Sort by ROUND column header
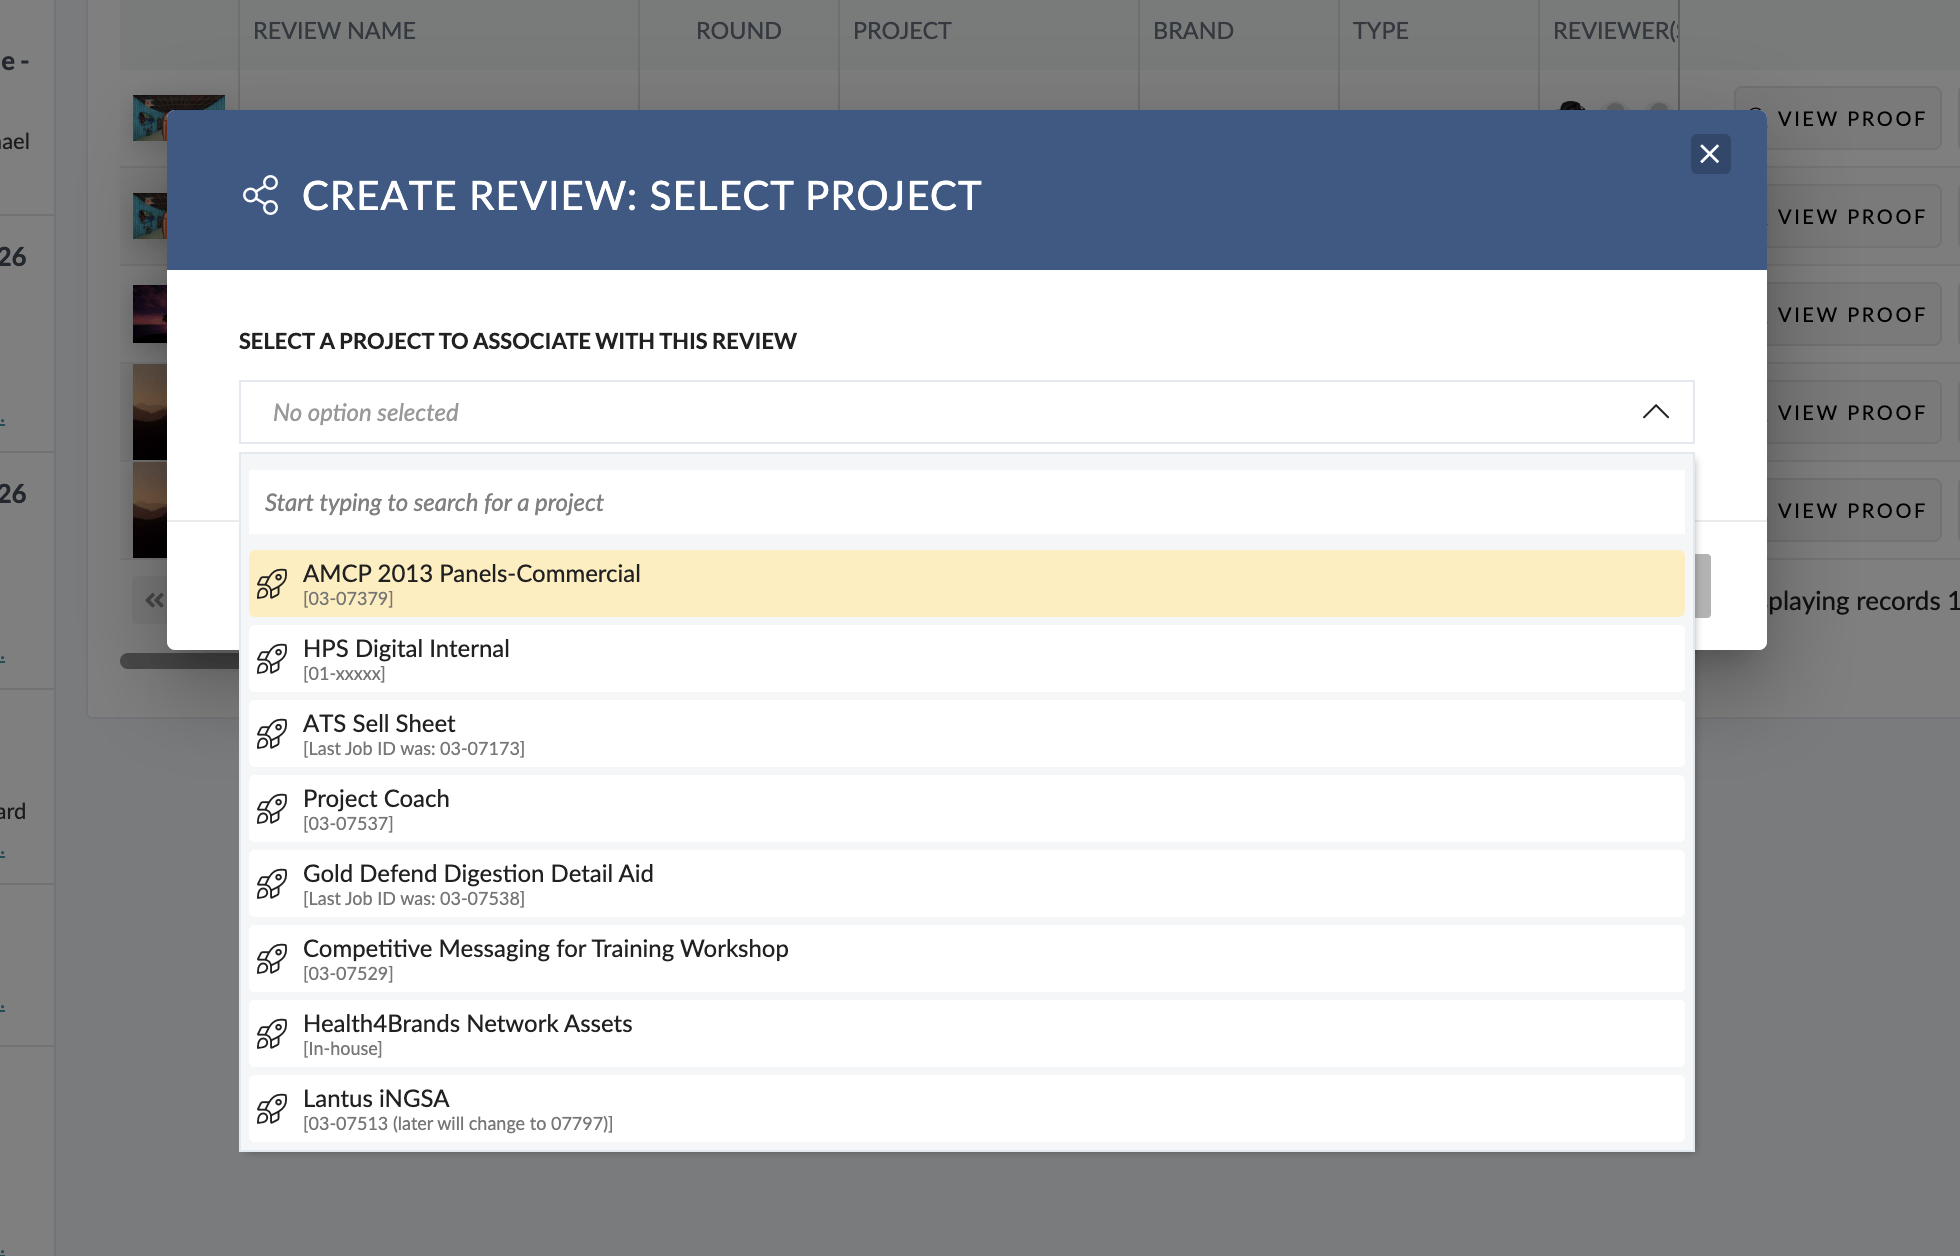This screenshot has width=1960, height=1256. [x=738, y=31]
